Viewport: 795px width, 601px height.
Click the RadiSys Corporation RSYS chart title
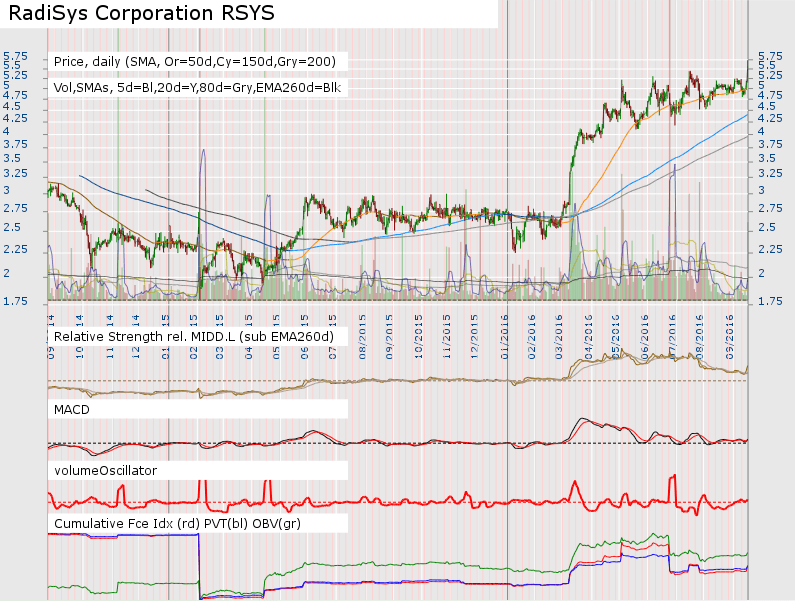(138, 14)
